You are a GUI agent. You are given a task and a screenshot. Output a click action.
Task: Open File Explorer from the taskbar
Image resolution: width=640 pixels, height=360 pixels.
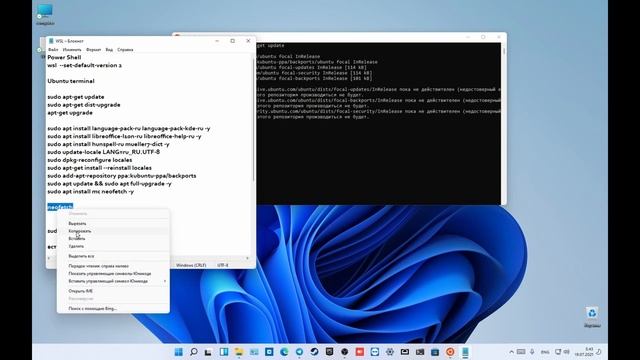pos(239,352)
